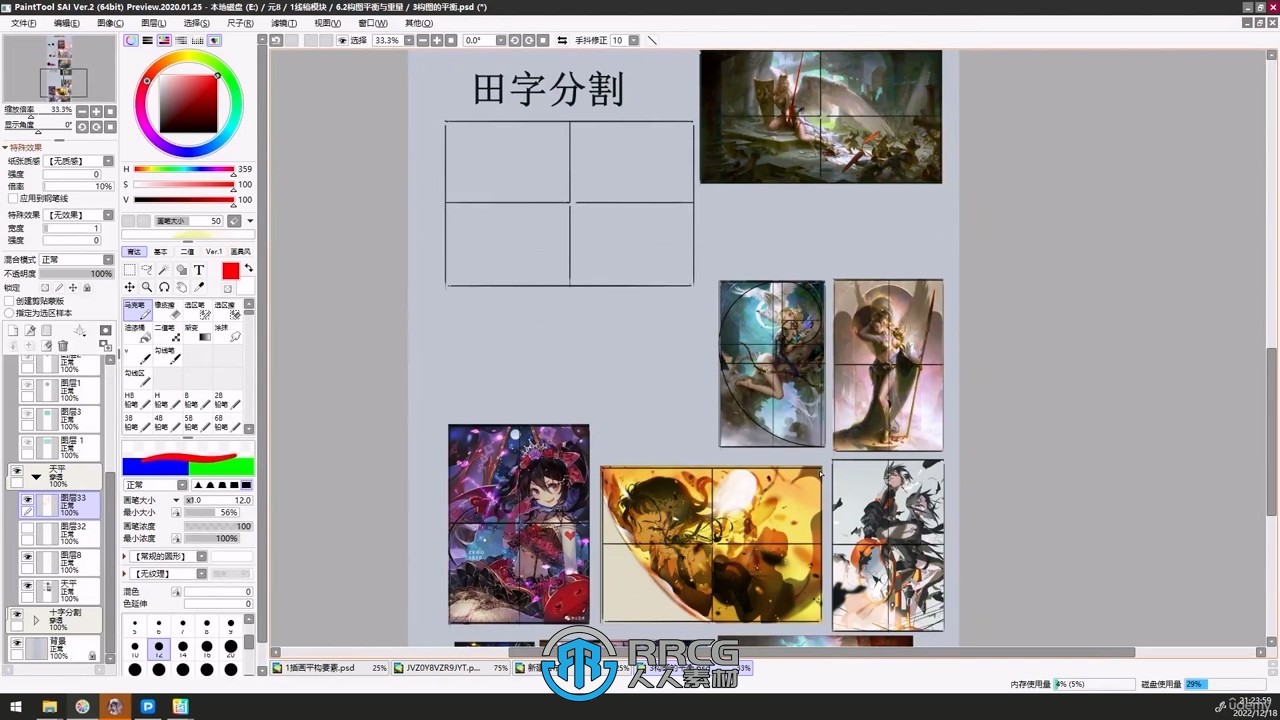Viewport: 1280px width, 720px height.
Task: Select the magic wand tool
Action: pos(164,270)
